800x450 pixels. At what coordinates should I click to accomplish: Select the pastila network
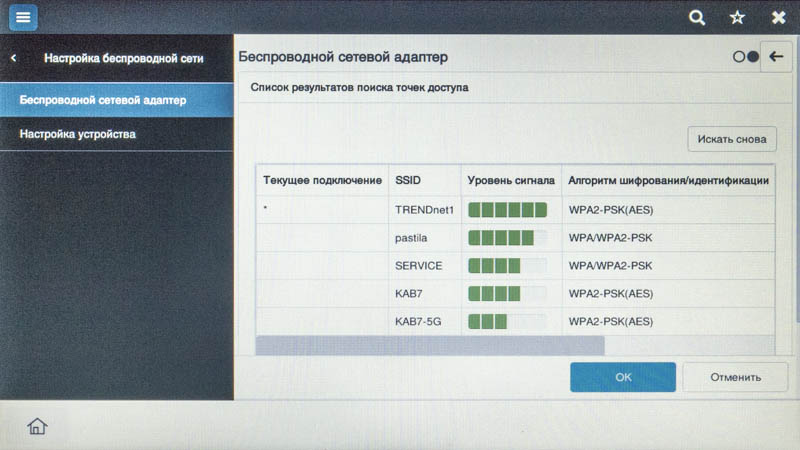point(515,238)
